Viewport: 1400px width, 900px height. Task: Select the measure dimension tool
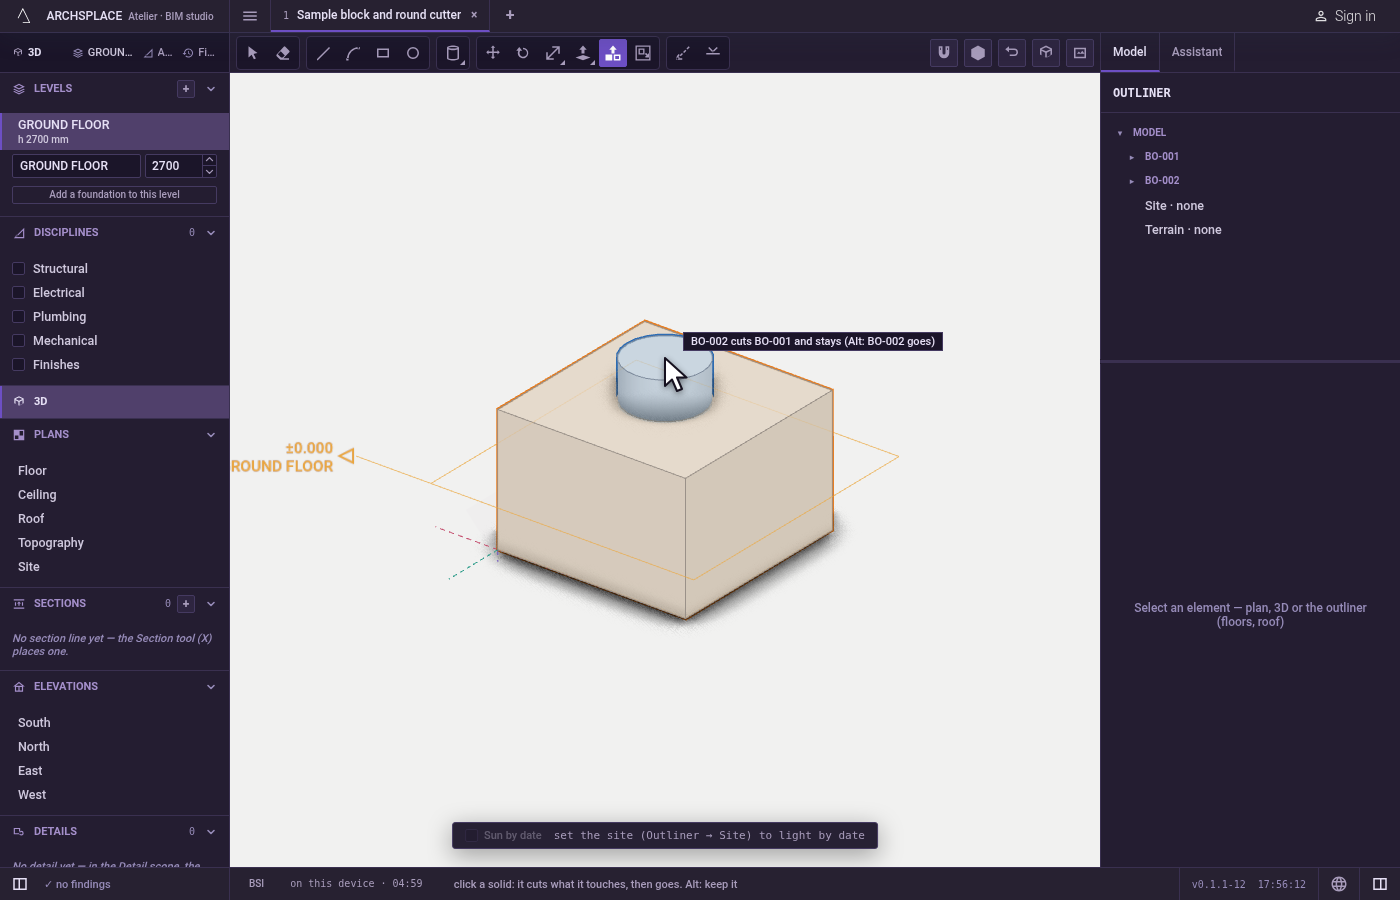[x=683, y=53]
